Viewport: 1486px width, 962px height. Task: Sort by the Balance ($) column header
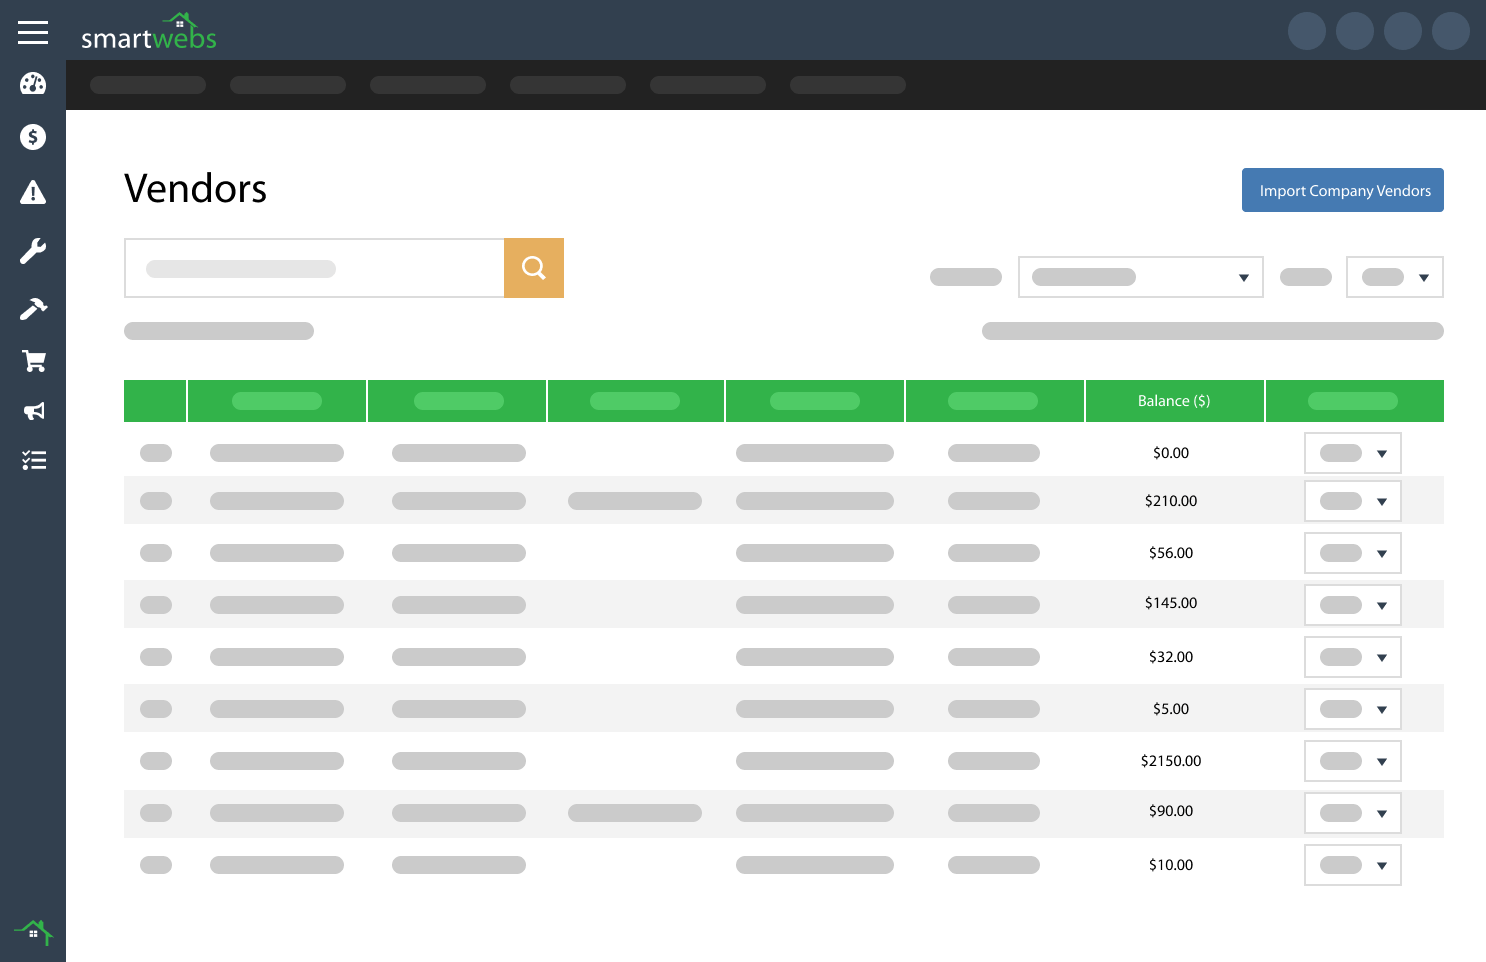(x=1174, y=401)
